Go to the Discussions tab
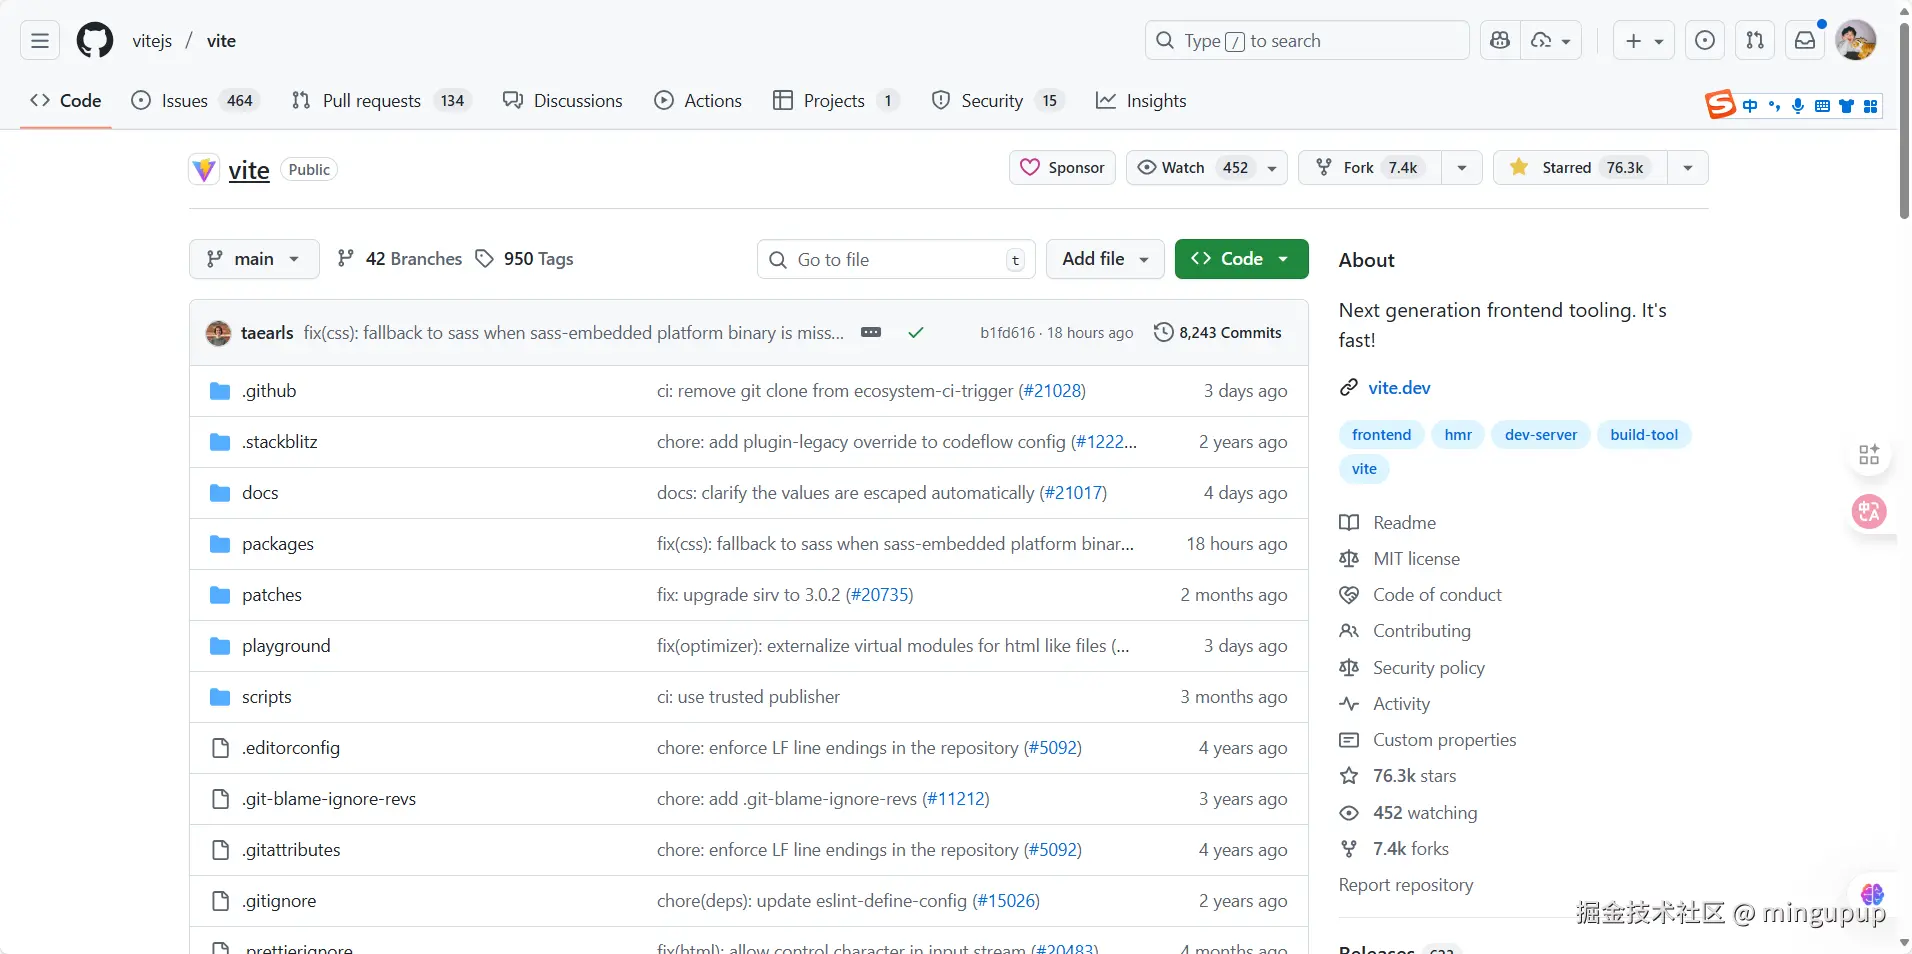This screenshot has width=1912, height=954. pos(563,101)
